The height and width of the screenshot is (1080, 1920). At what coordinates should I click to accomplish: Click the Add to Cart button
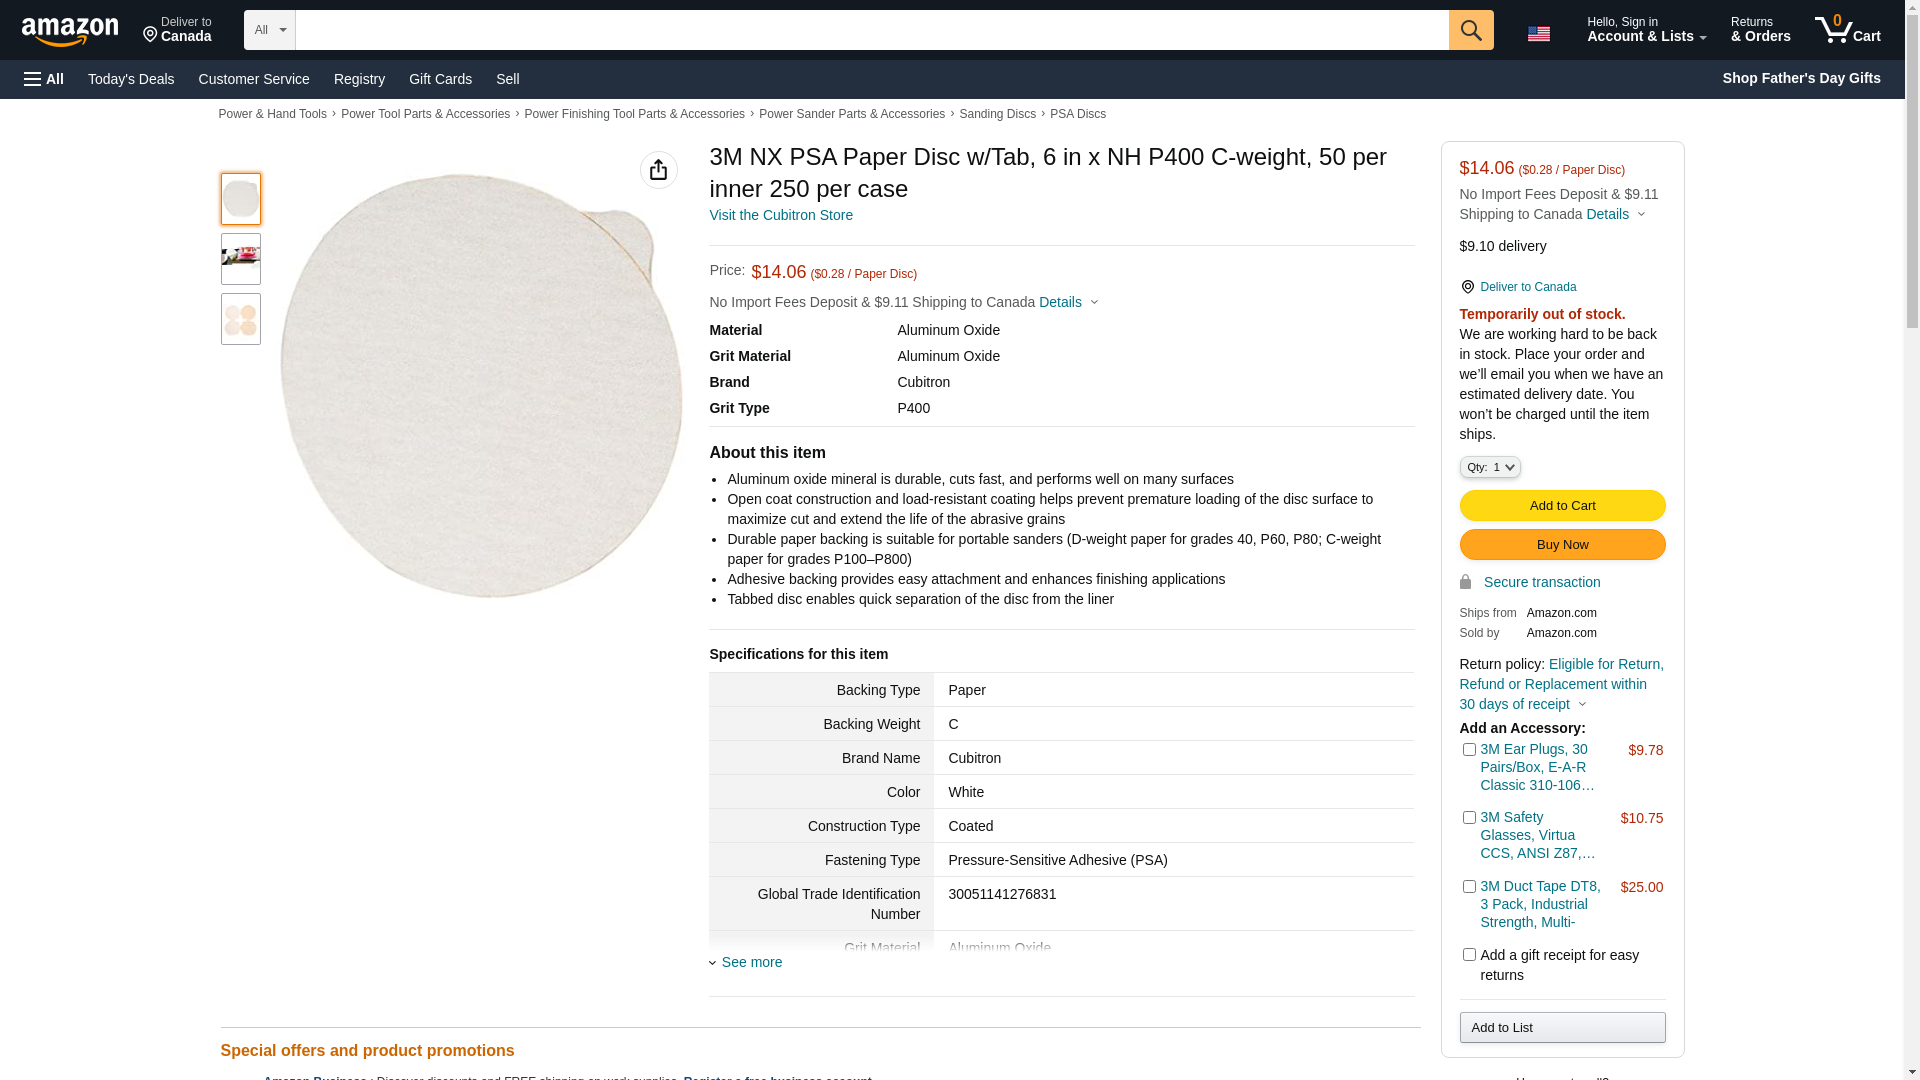tap(1562, 505)
